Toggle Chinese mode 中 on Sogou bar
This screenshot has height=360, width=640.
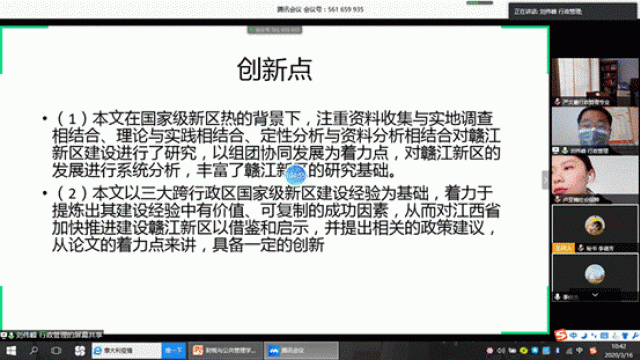[573, 336]
